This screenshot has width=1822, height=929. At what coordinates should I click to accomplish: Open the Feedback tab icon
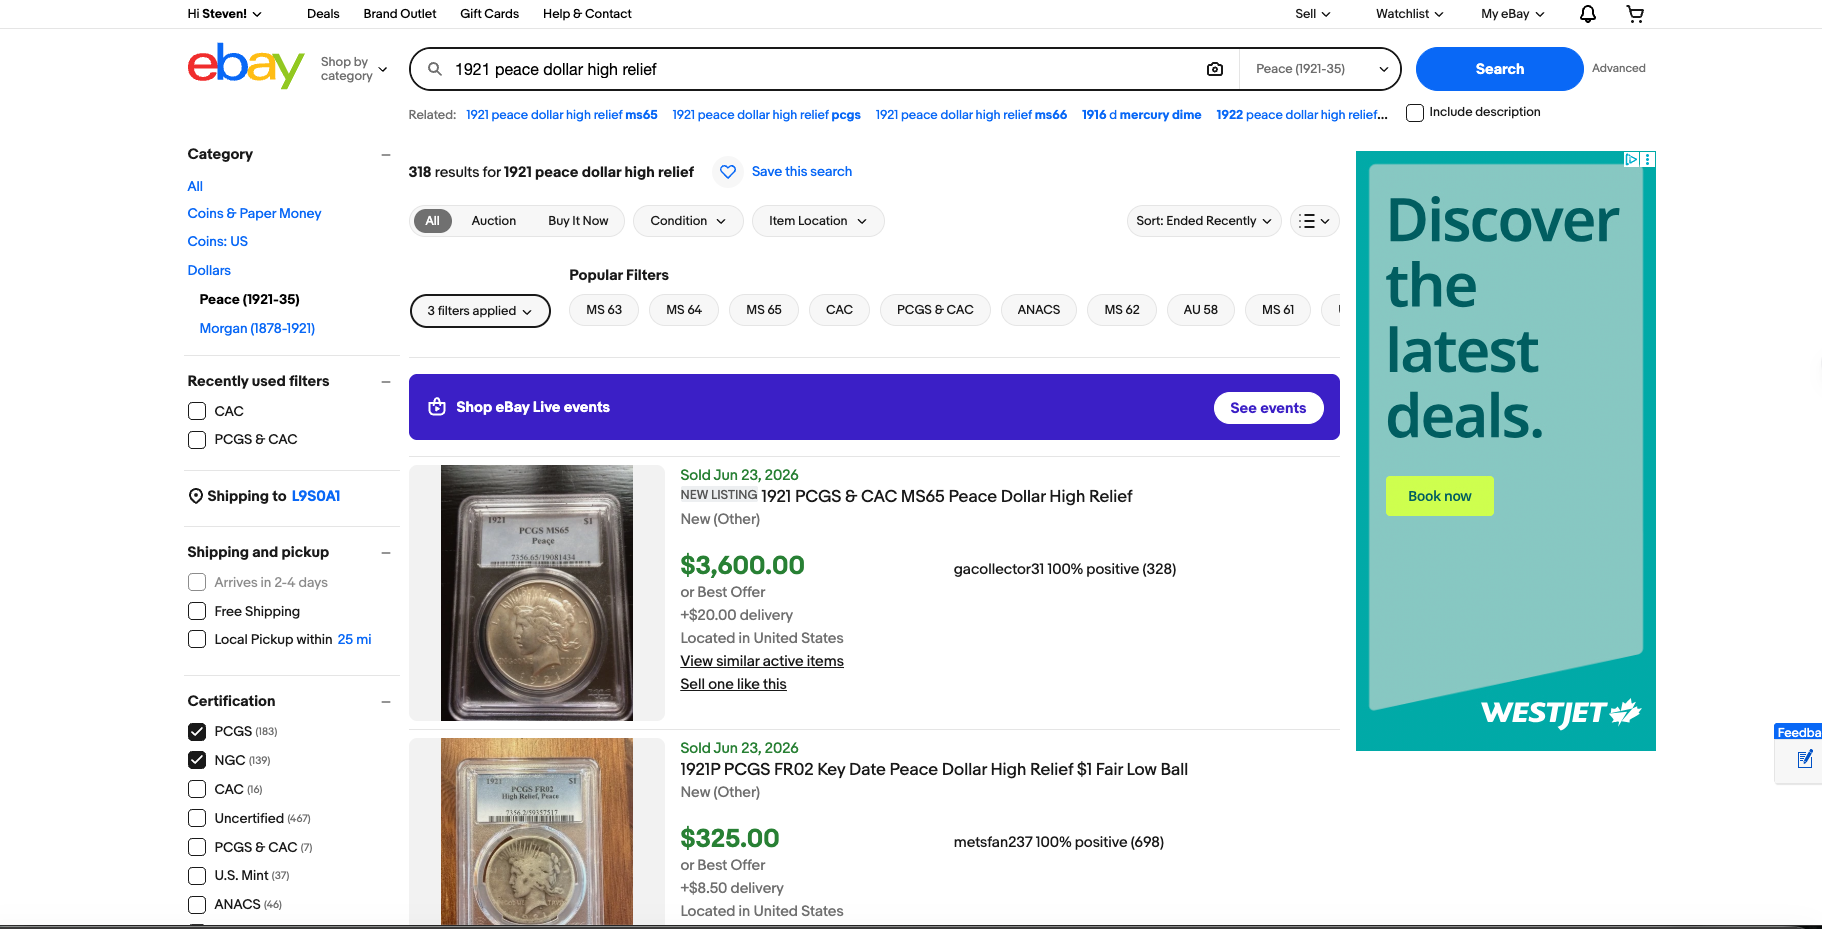coord(1805,759)
